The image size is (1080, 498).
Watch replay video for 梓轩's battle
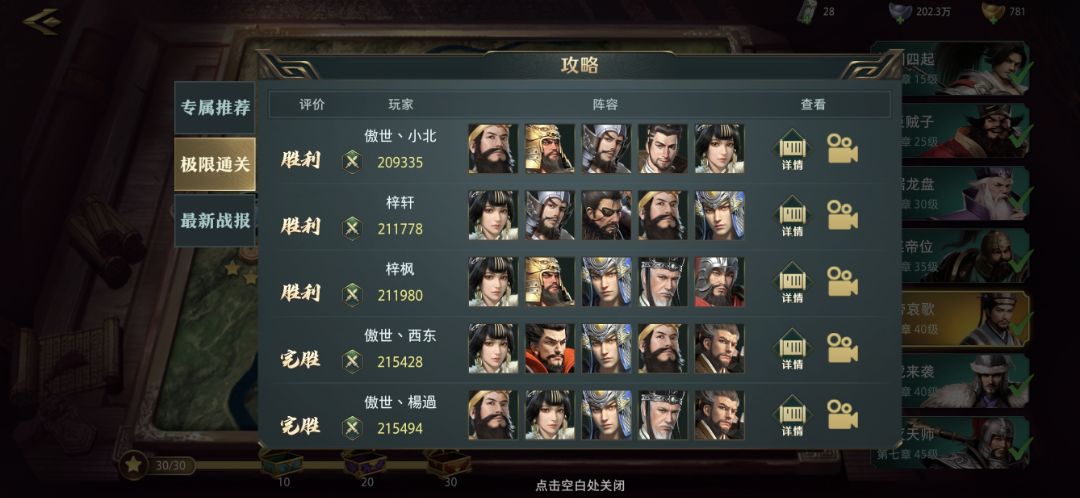842,215
